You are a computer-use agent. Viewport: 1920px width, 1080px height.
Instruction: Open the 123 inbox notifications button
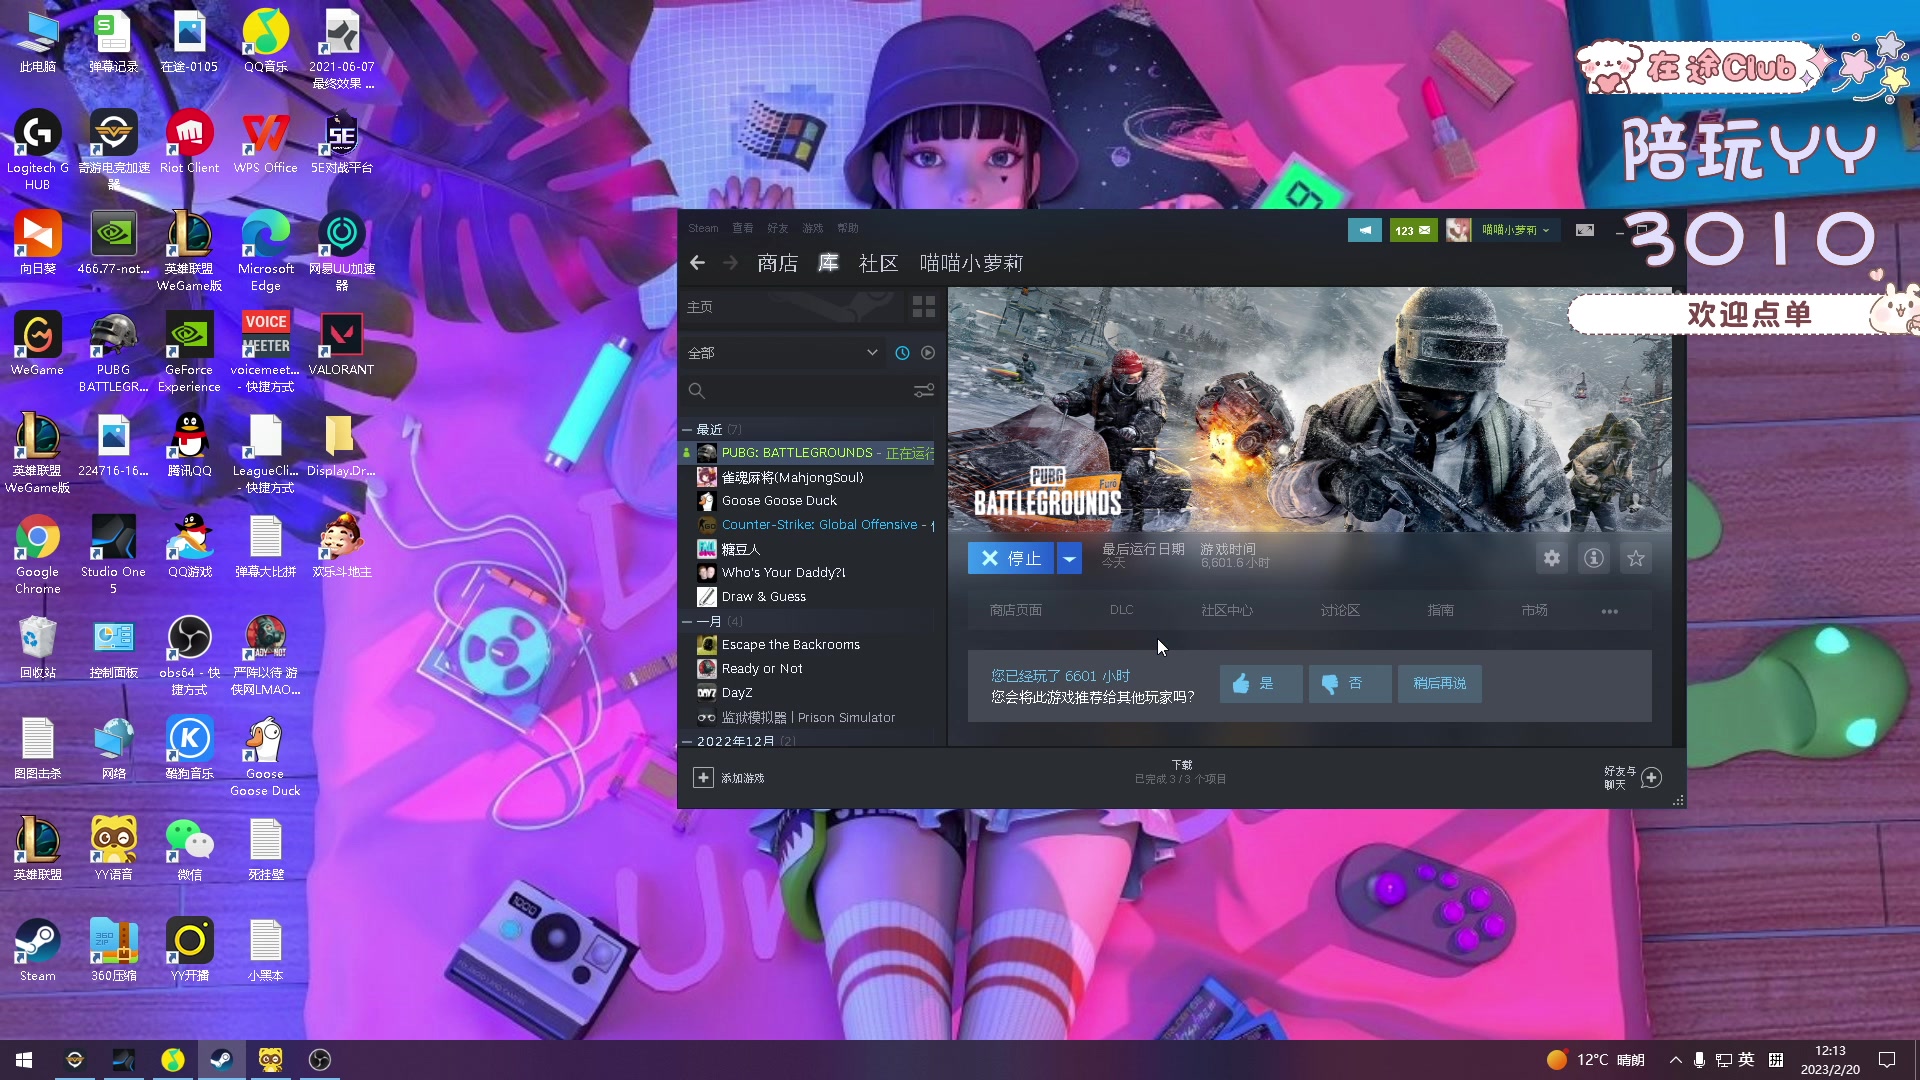click(x=1412, y=230)
